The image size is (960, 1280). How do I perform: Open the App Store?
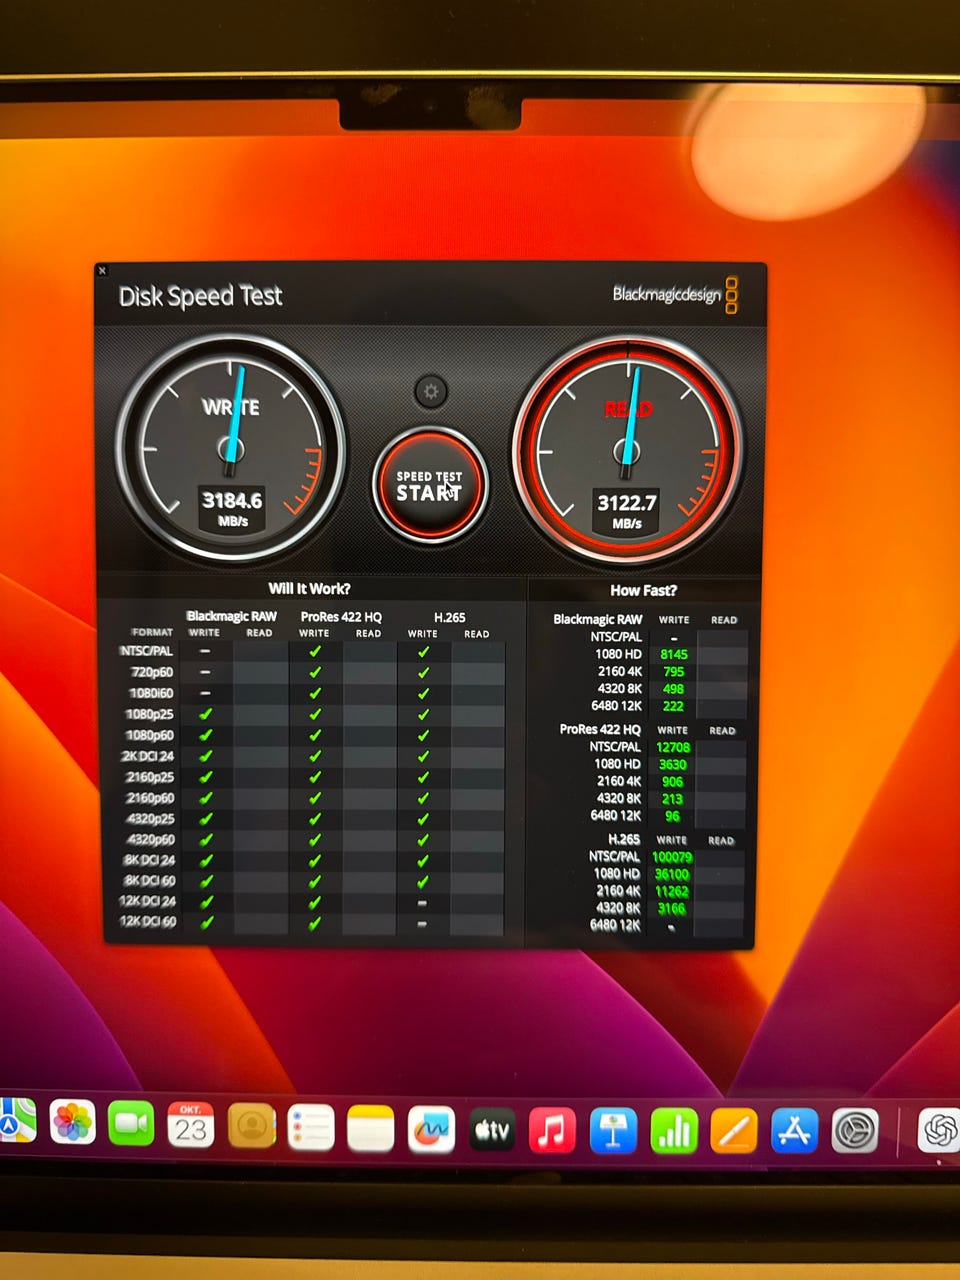(x=795, y=1131)
